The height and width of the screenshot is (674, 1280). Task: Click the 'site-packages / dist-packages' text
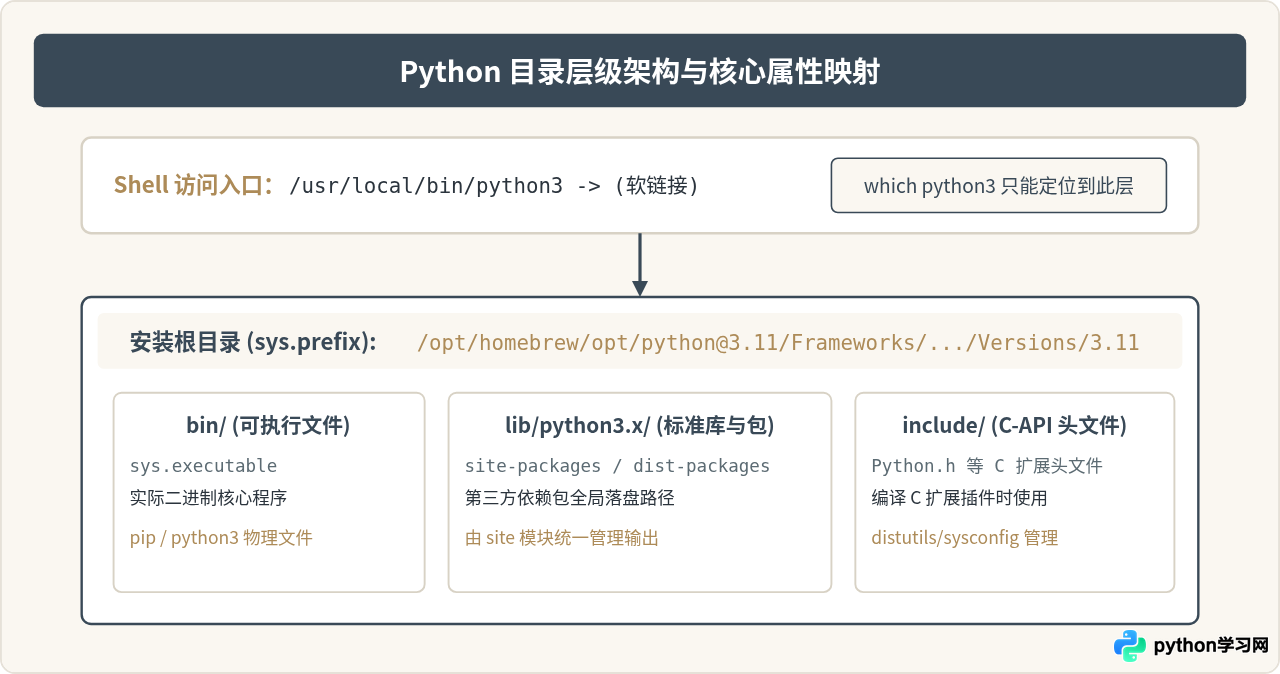tap(617, 466)
